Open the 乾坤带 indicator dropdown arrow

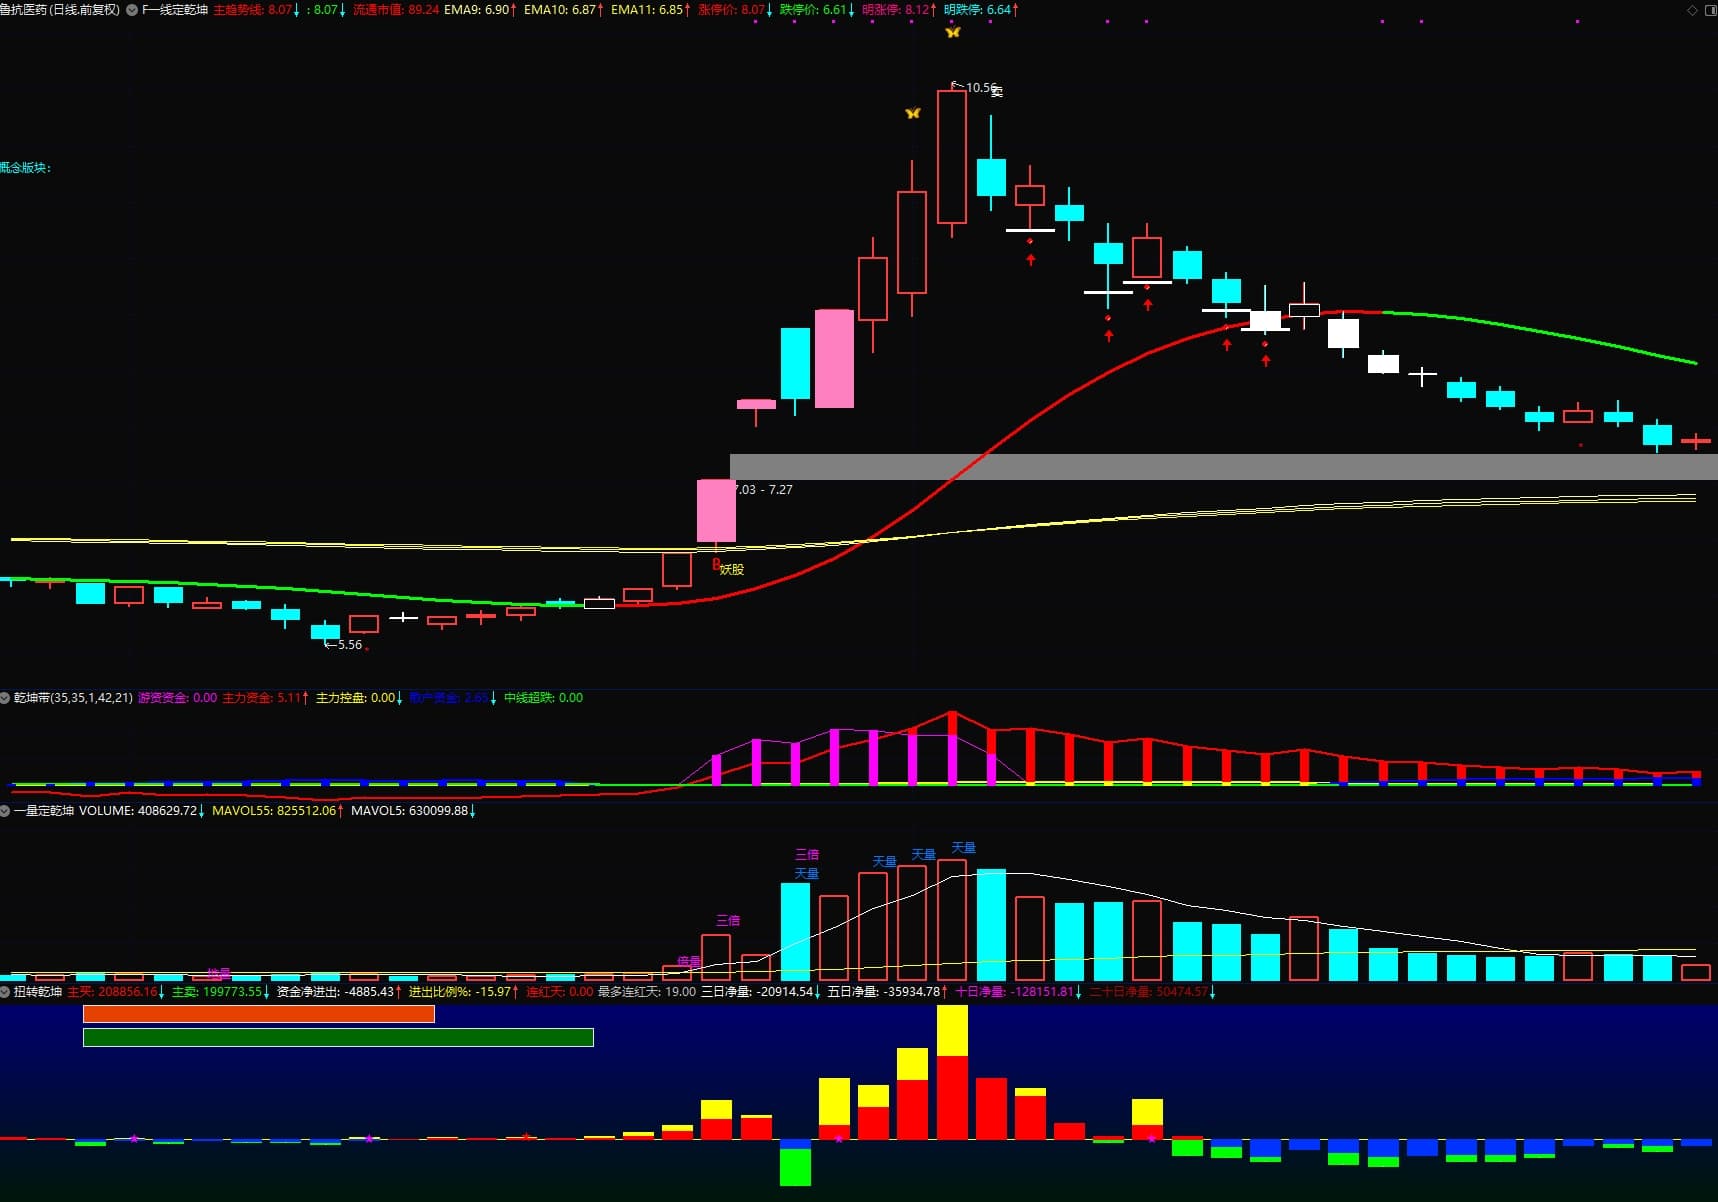tap(5, 698)
